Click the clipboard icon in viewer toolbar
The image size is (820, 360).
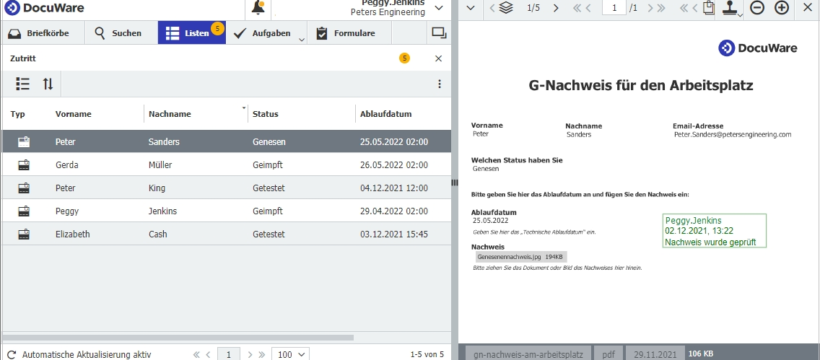pyautogui.click(x=708, y=8)
